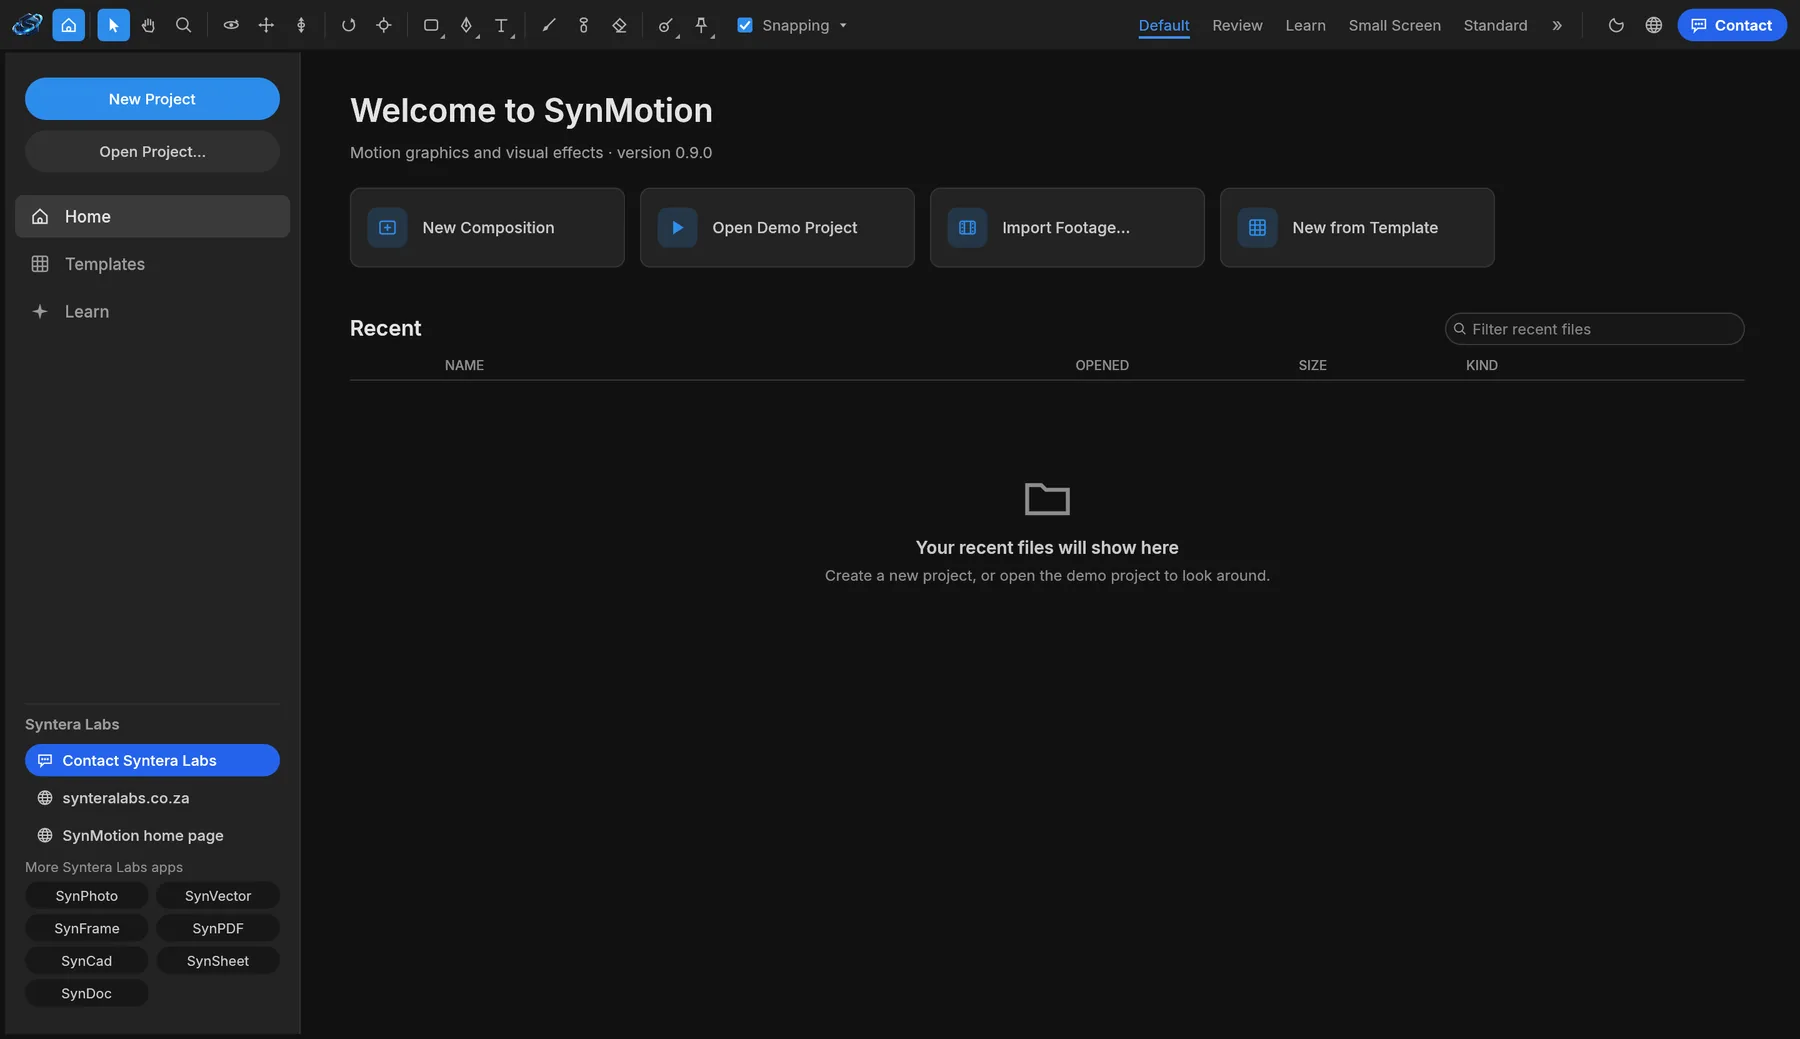Switch to the Standard workspace tab
Image resolution: width=1800 pixels, height=1039 pixels.
point(1495,25)
